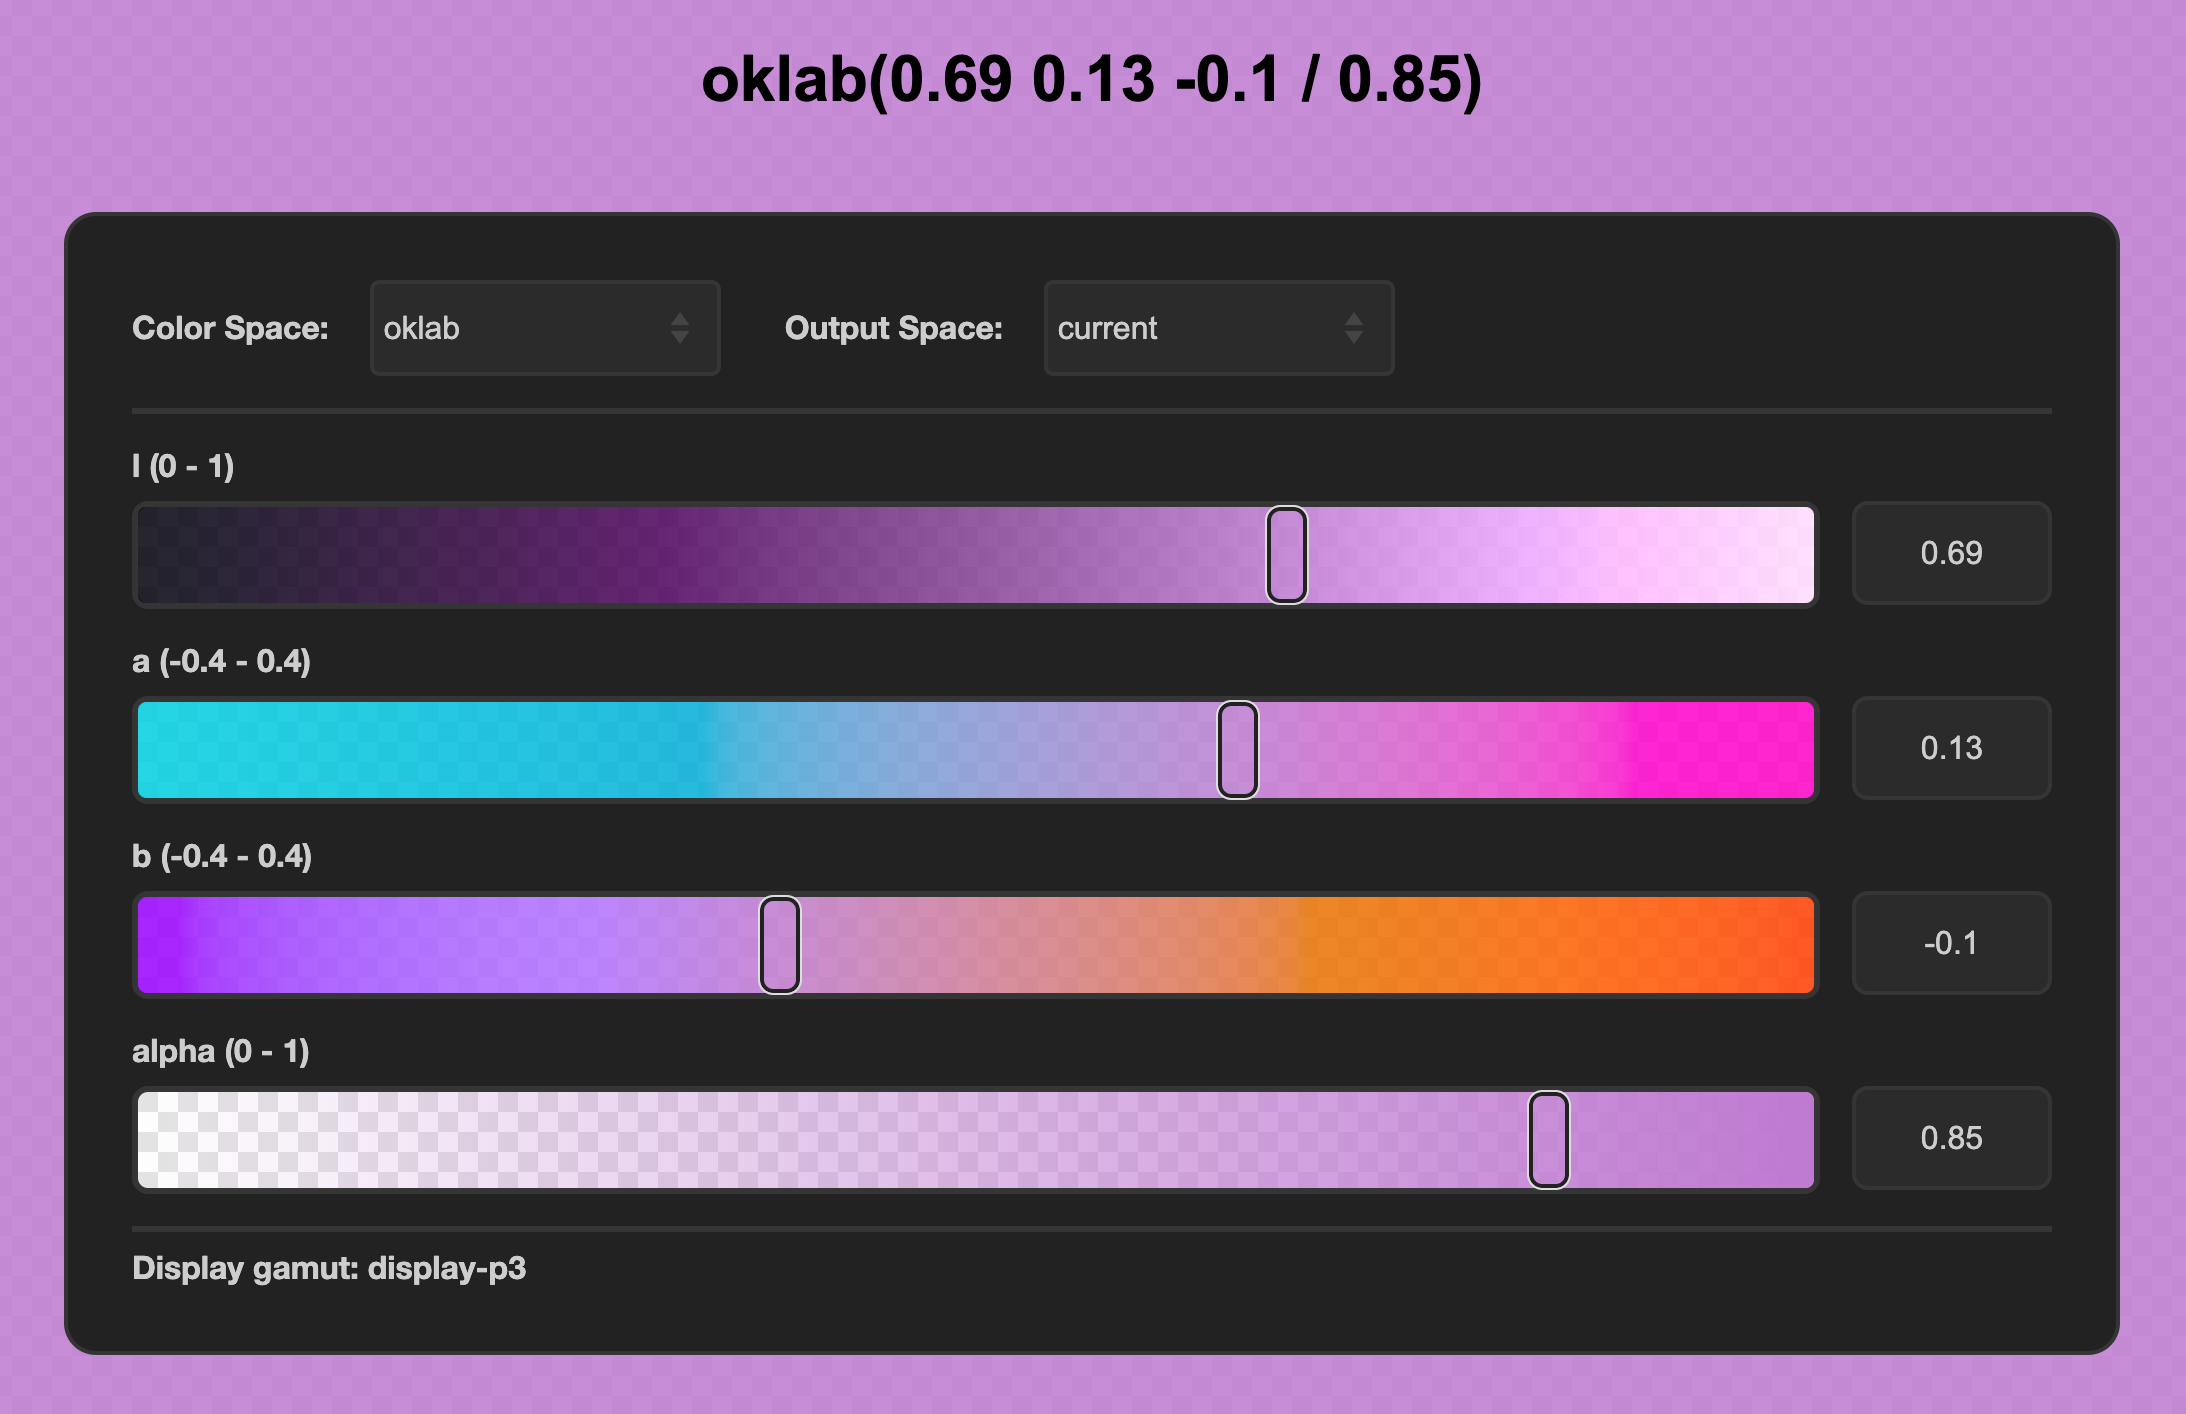Click the 'a (-0.4 - 0.4)' label
Viewport: 2186px width, 1414px height.
(x=221, y=661)
